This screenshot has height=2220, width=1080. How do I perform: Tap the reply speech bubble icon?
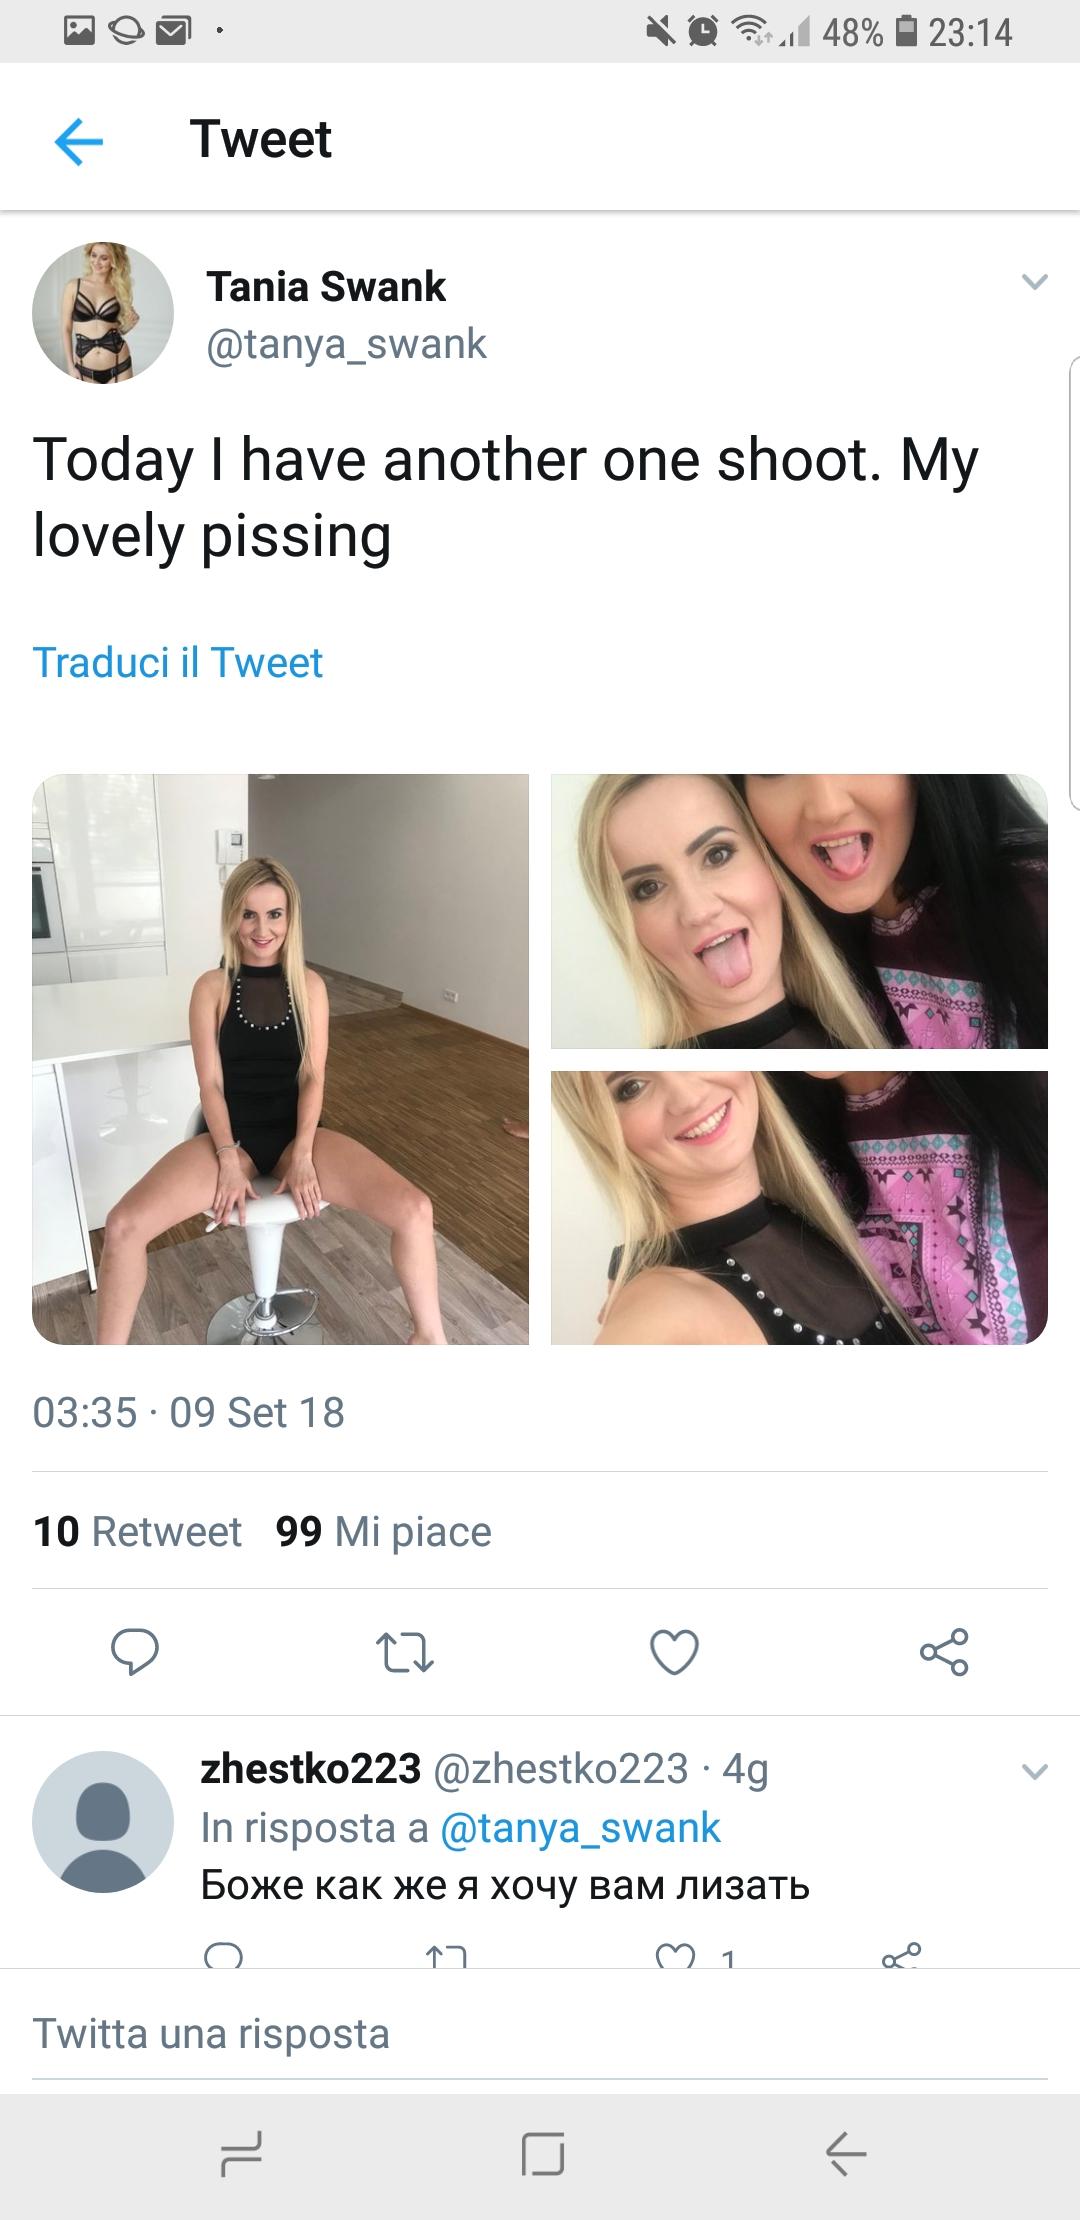click(134, 1651)
